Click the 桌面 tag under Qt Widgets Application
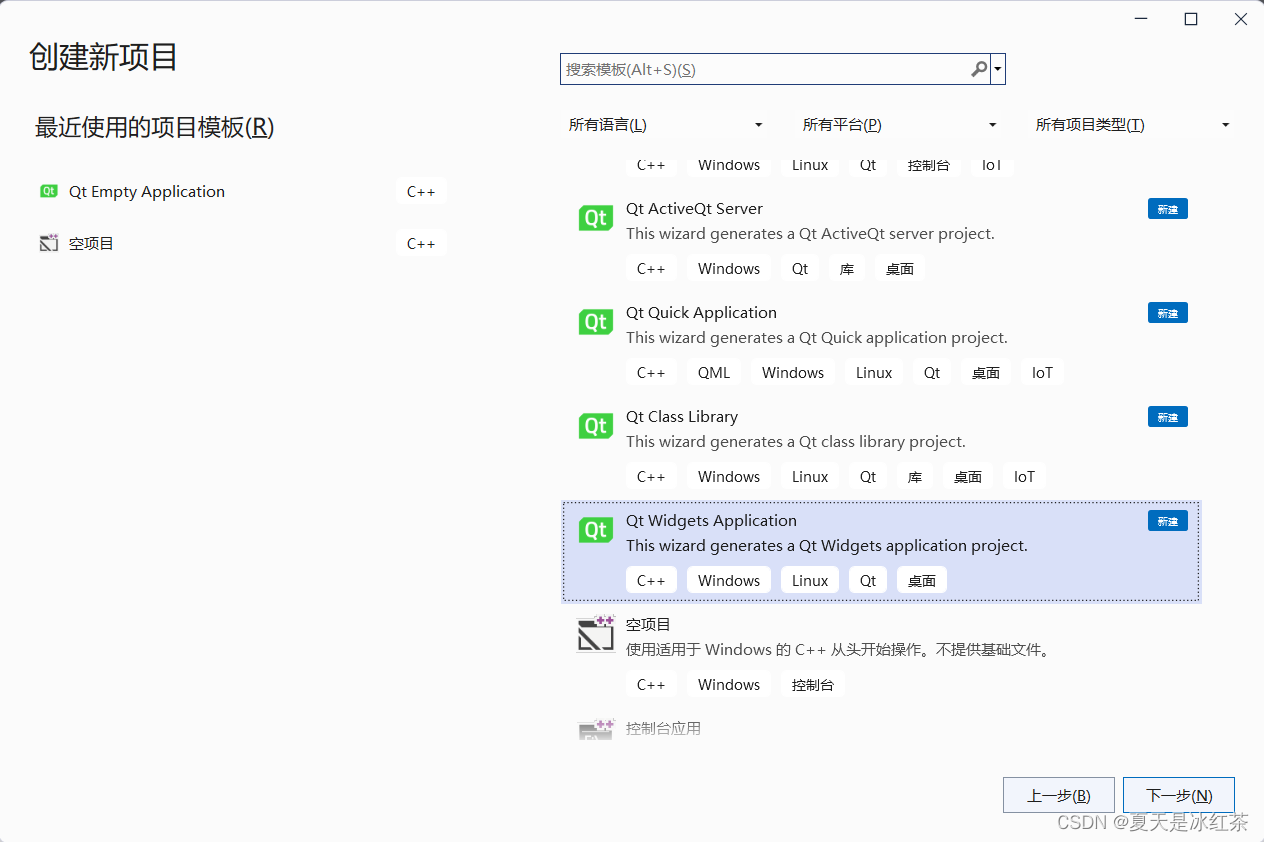 coord(922,580)
